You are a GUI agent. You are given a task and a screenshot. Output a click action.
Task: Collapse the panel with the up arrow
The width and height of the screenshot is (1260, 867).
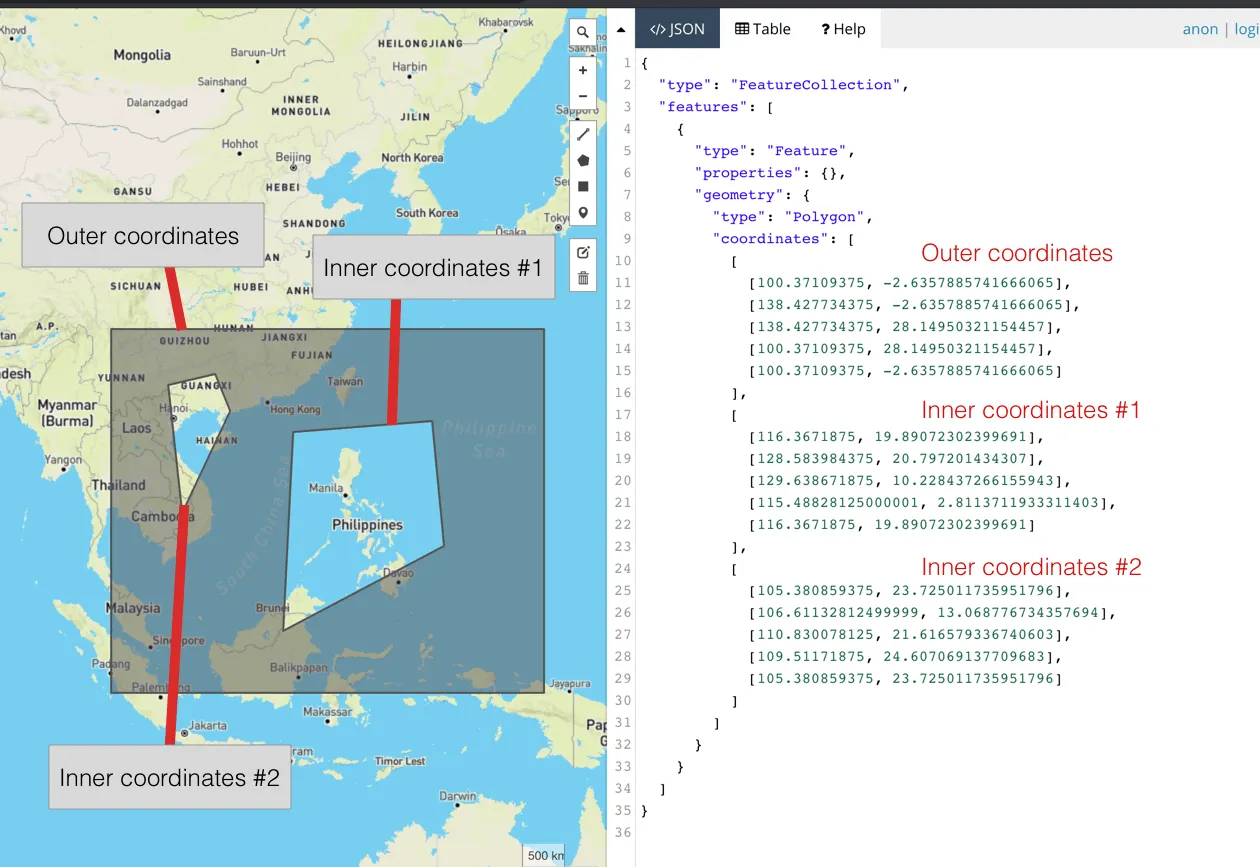(x=621, y=30)
